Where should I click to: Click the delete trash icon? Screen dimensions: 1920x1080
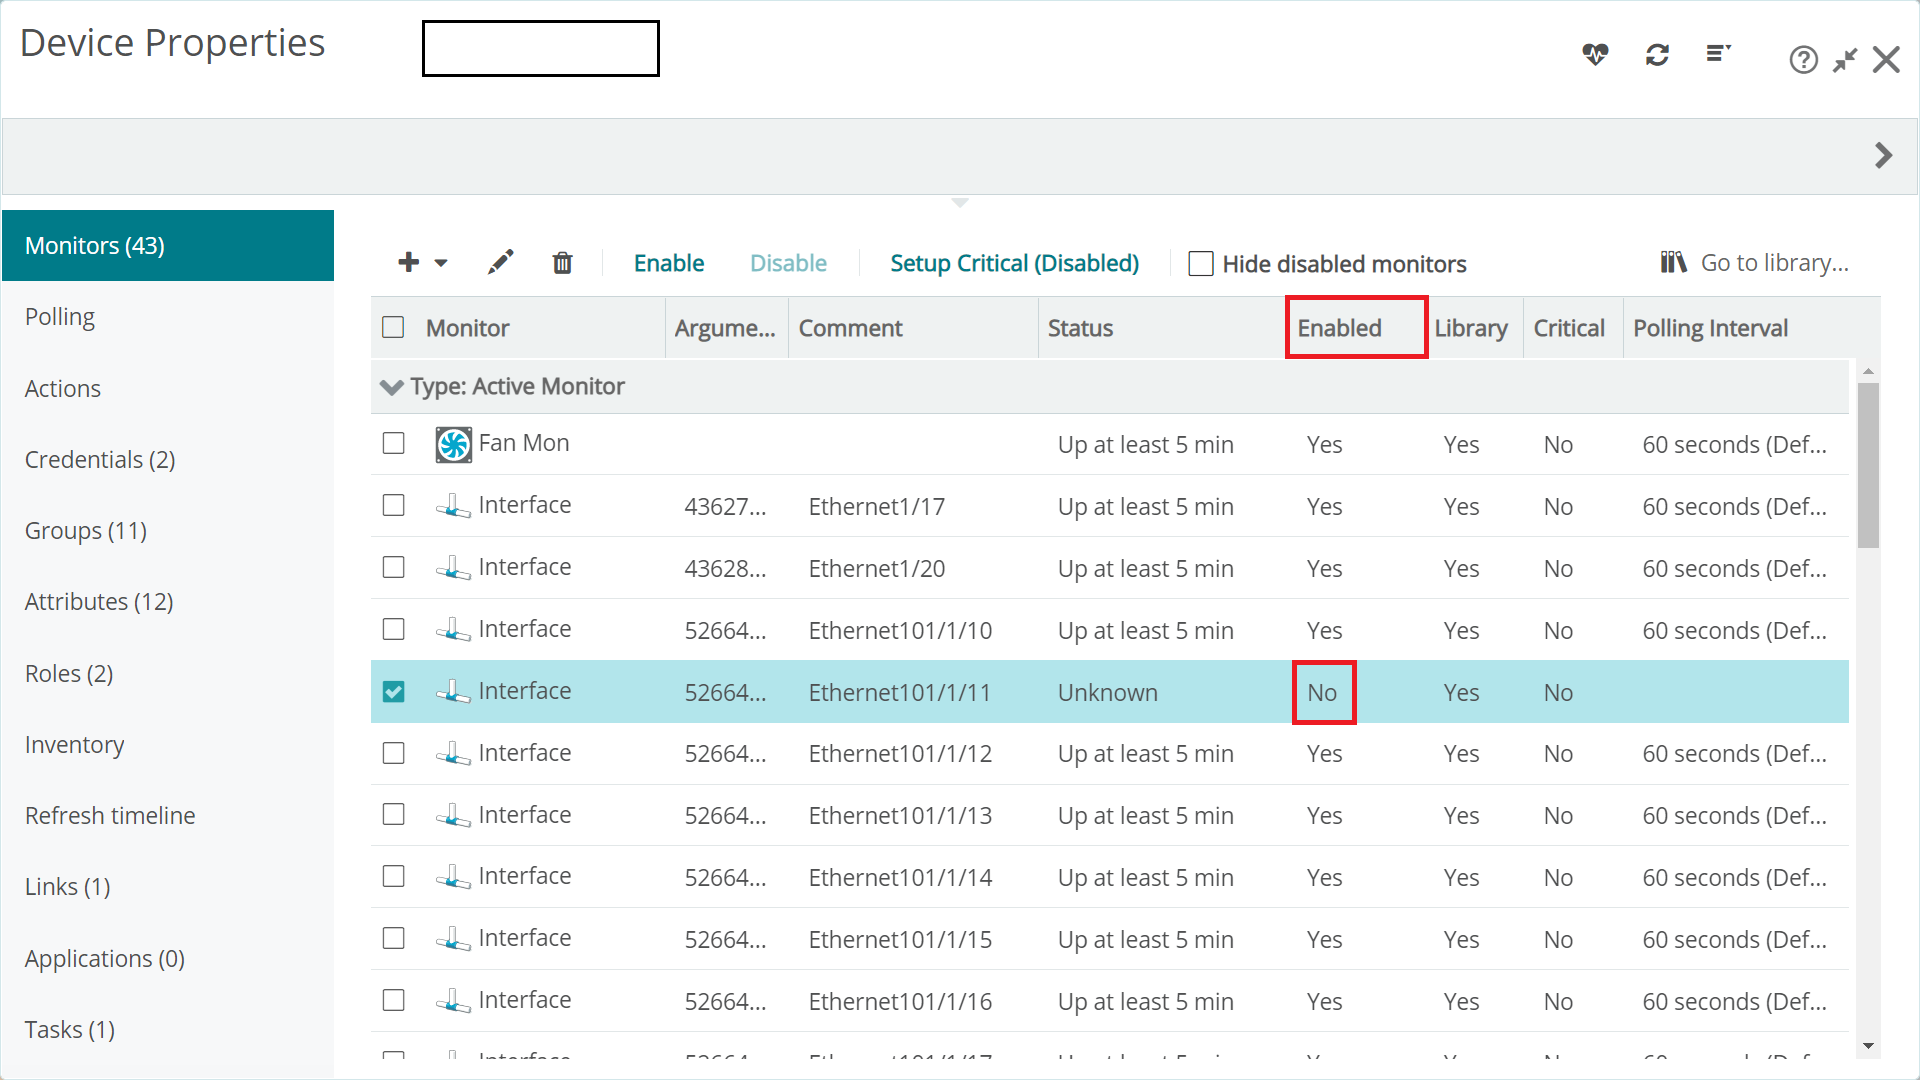[x=562, y=263]
